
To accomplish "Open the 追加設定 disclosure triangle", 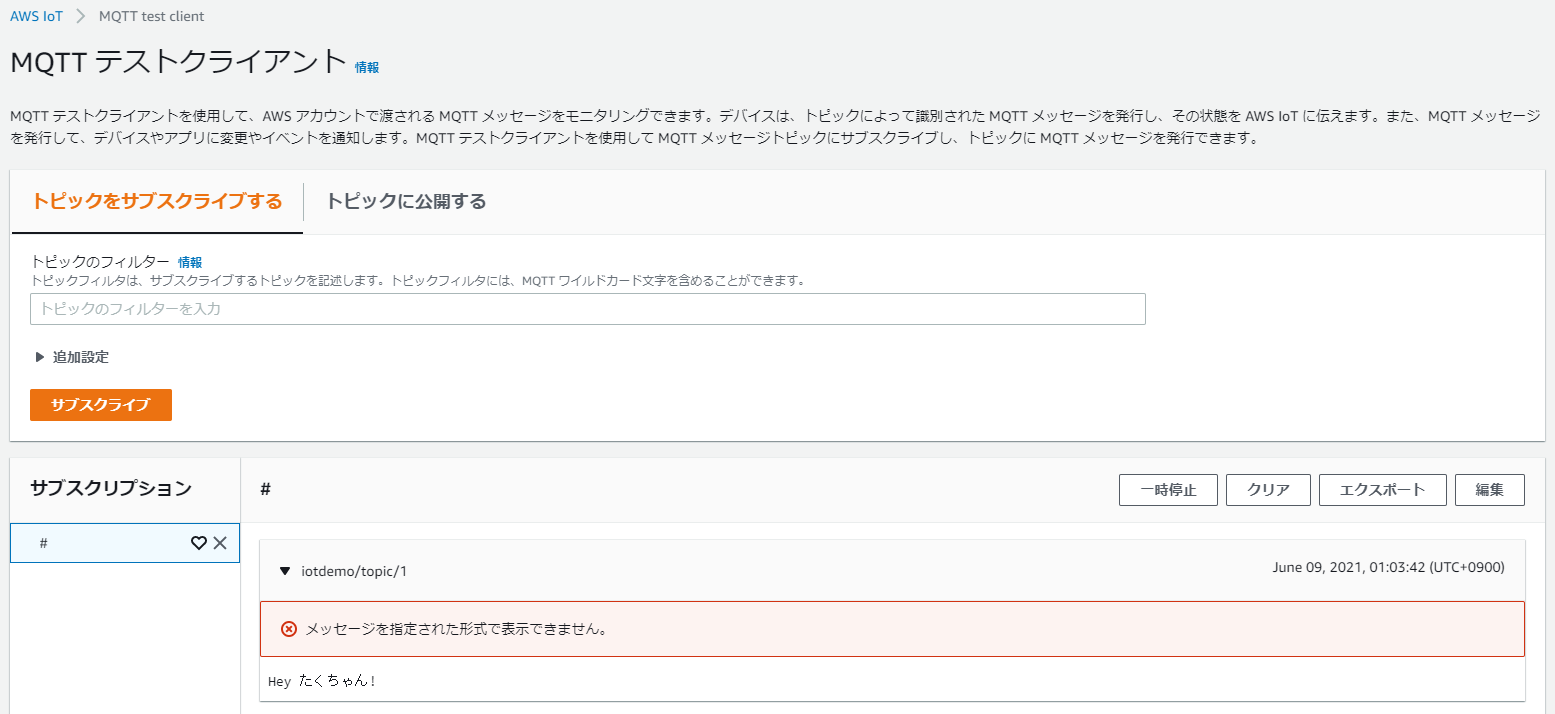I will 40,356.
